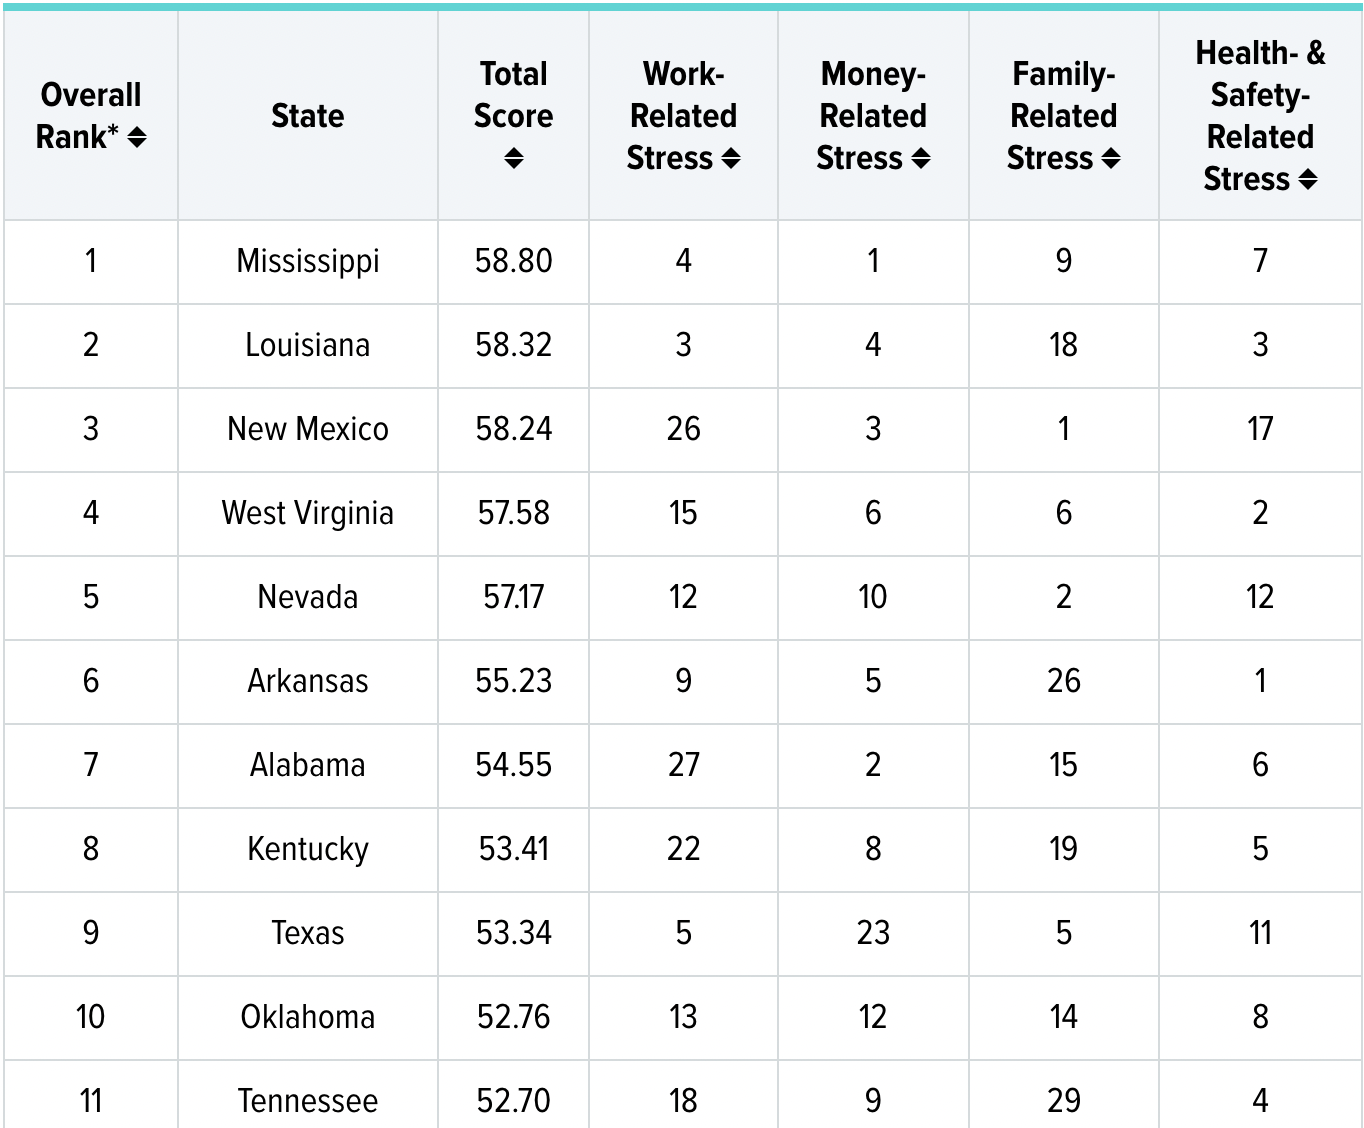This screenshot has height=1128, width=1364.
Task: Select West Virginia in the table
Action: tap(307, 513)
